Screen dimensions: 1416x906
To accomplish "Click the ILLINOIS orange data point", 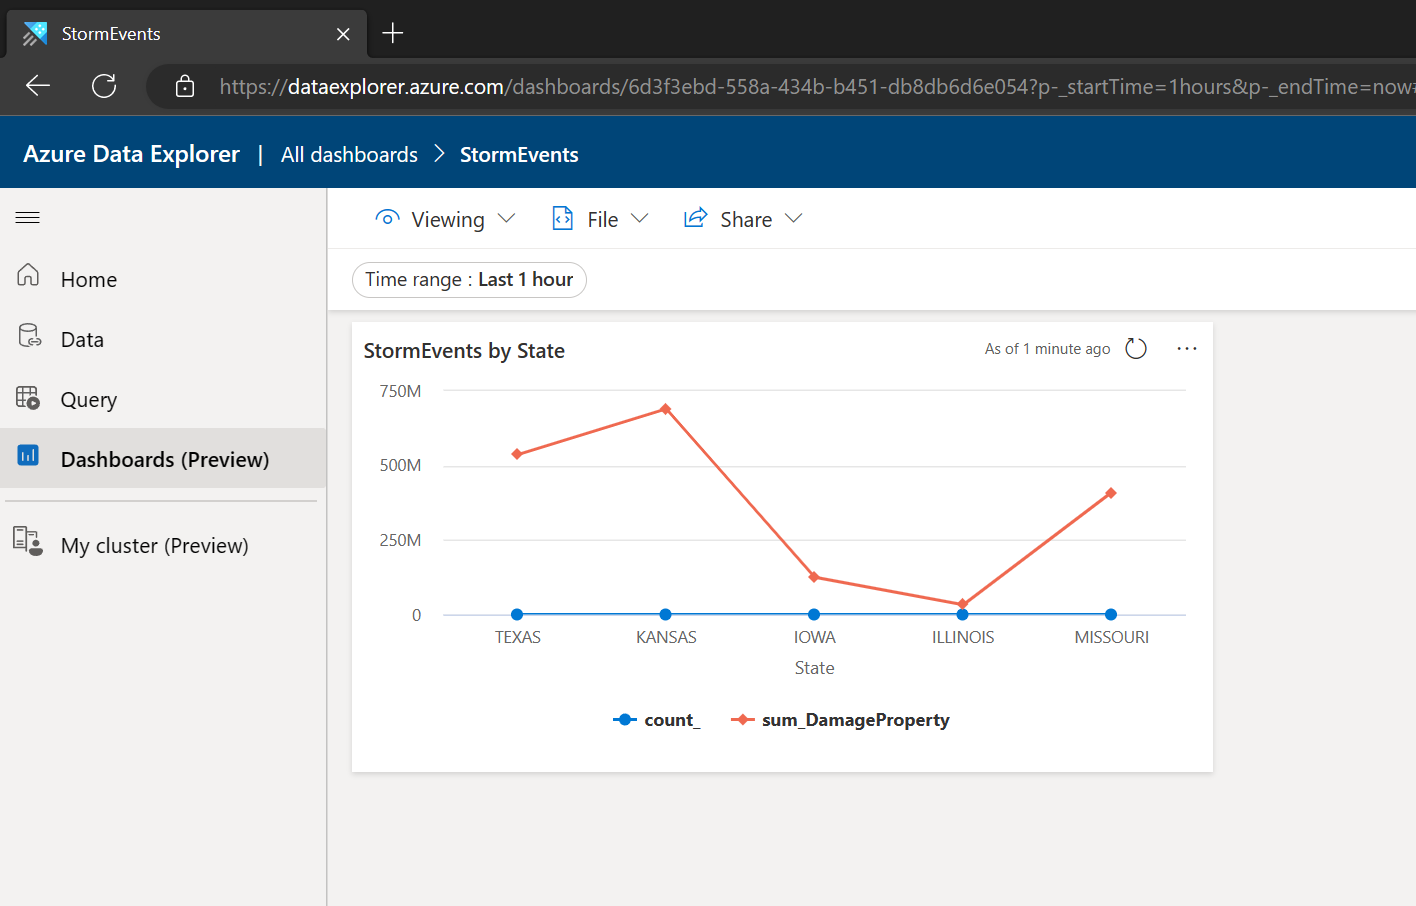I will [963, 604].
